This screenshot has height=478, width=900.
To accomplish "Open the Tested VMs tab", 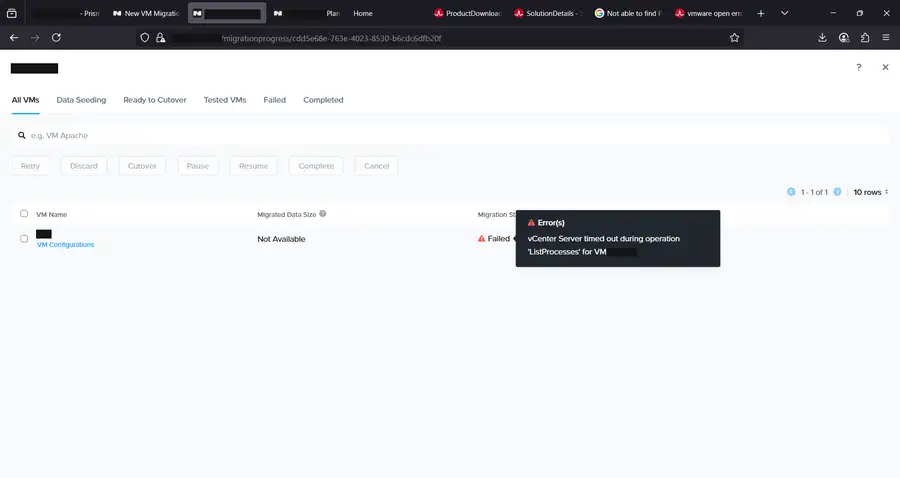I will point(225,100).
